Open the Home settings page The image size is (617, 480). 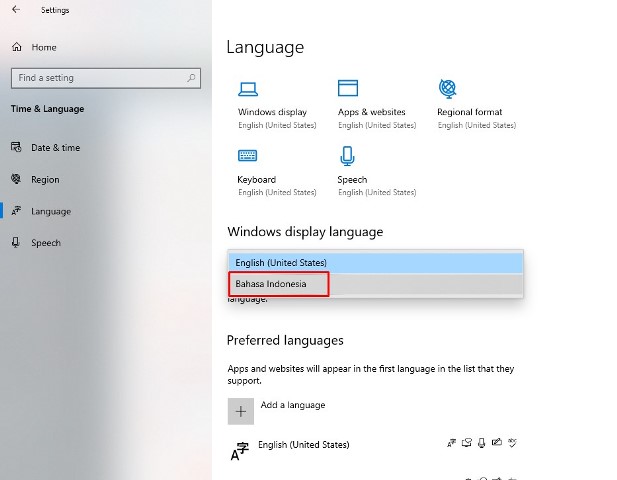(44, 47)
